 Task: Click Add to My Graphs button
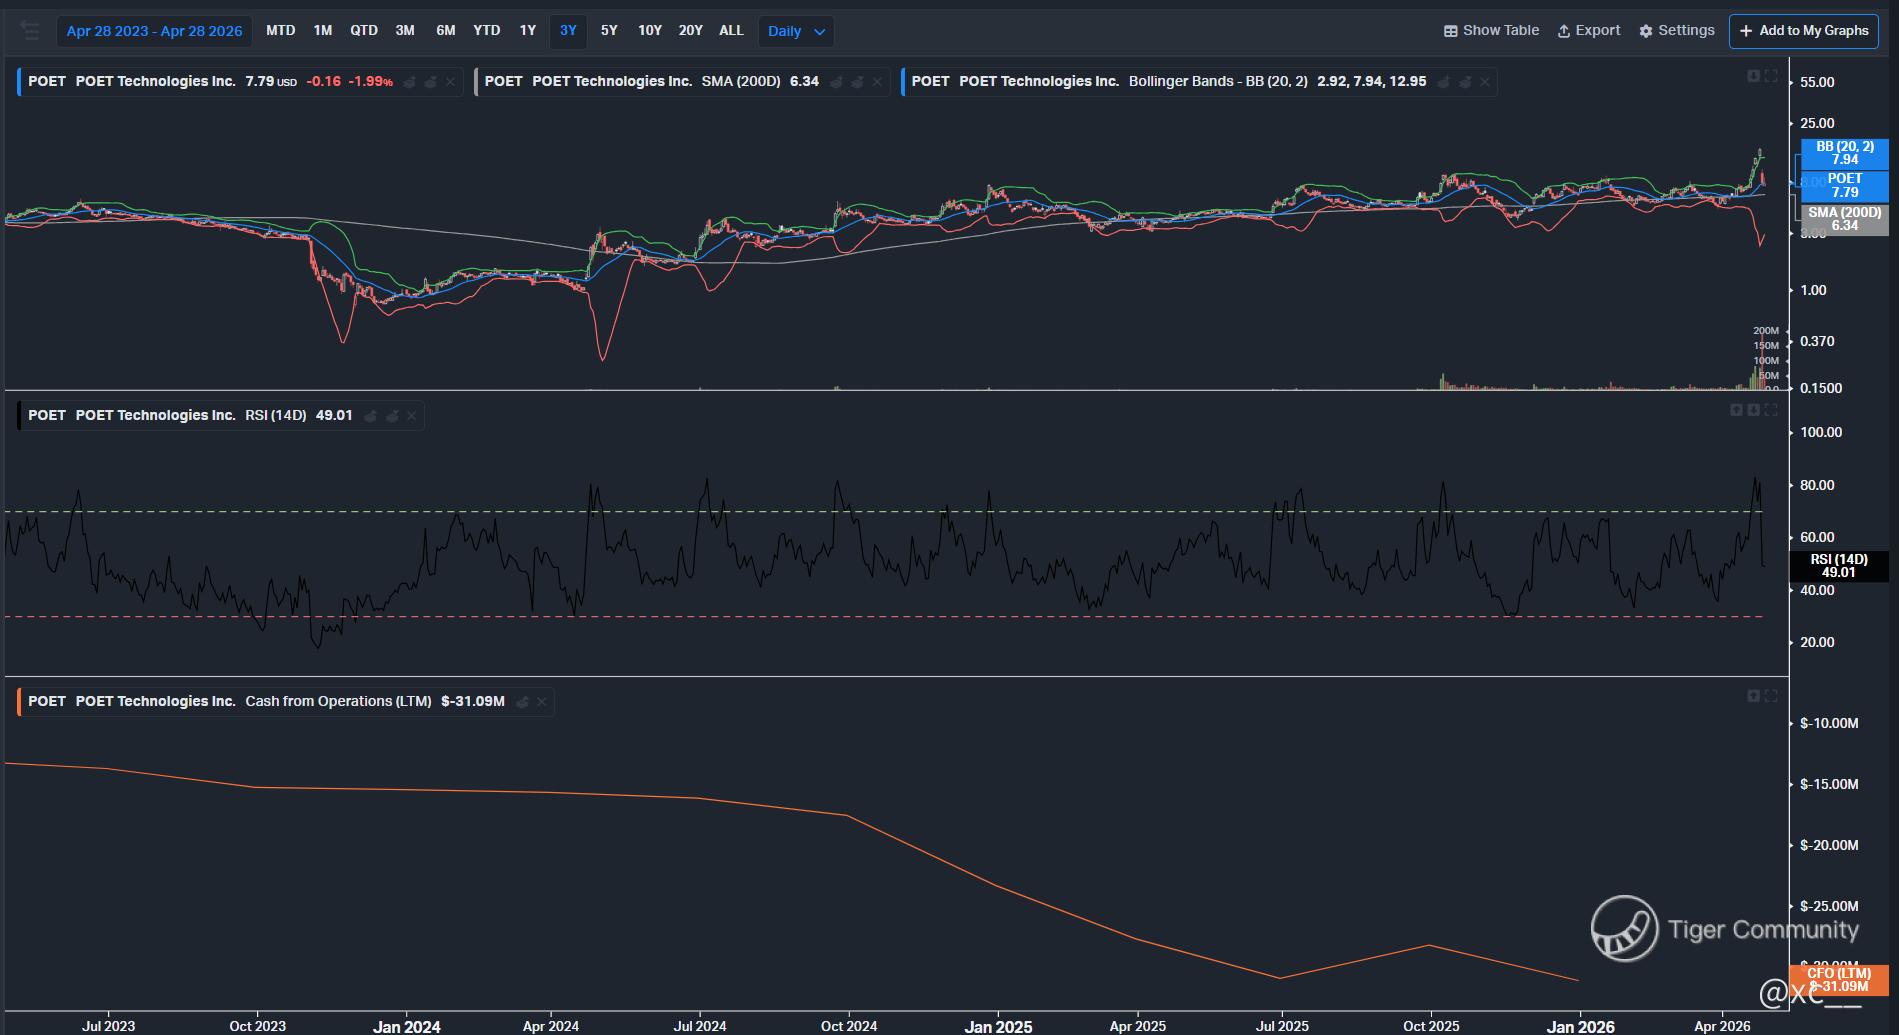pyautogui.click(x=1803, y=31)
